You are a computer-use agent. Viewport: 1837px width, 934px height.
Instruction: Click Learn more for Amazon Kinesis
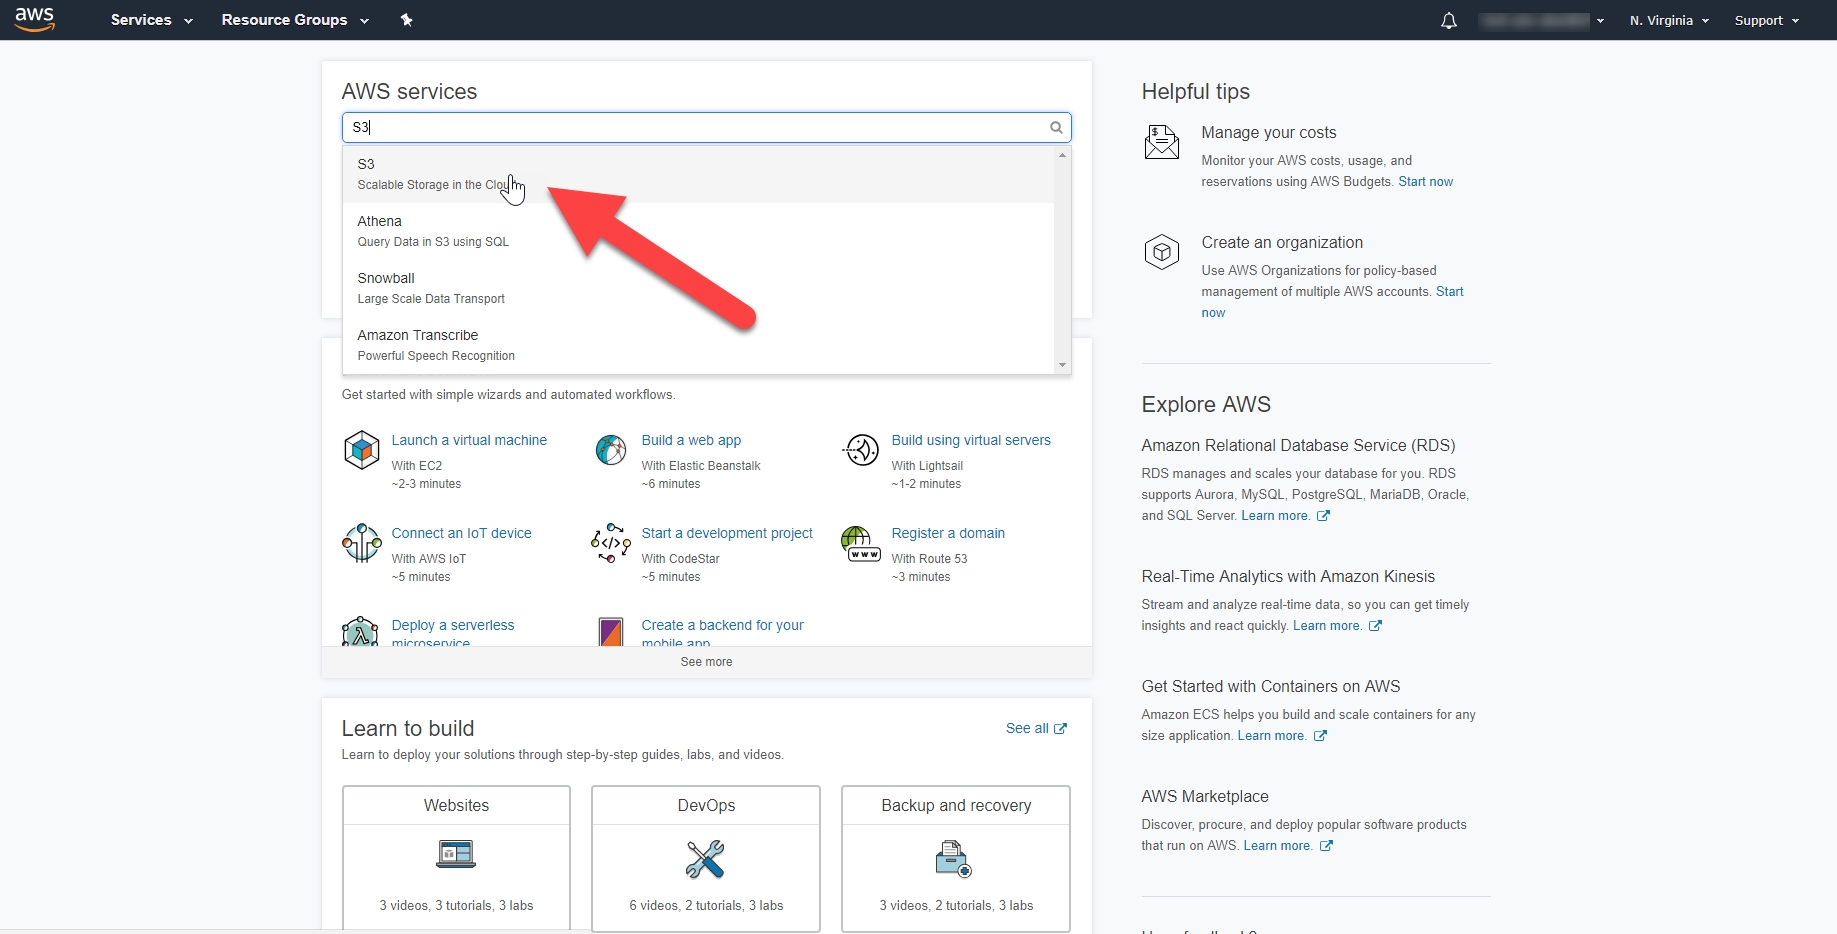(1327, 626)
